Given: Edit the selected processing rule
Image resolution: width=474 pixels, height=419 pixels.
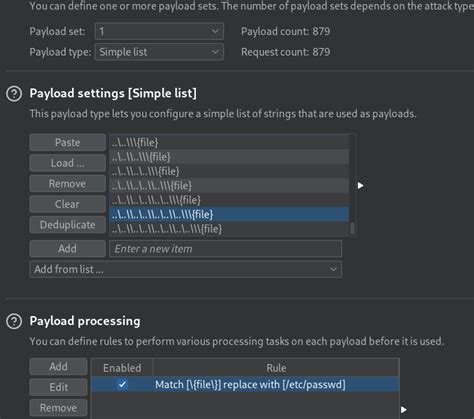Looking at the screenshot, I should point(58,387).
